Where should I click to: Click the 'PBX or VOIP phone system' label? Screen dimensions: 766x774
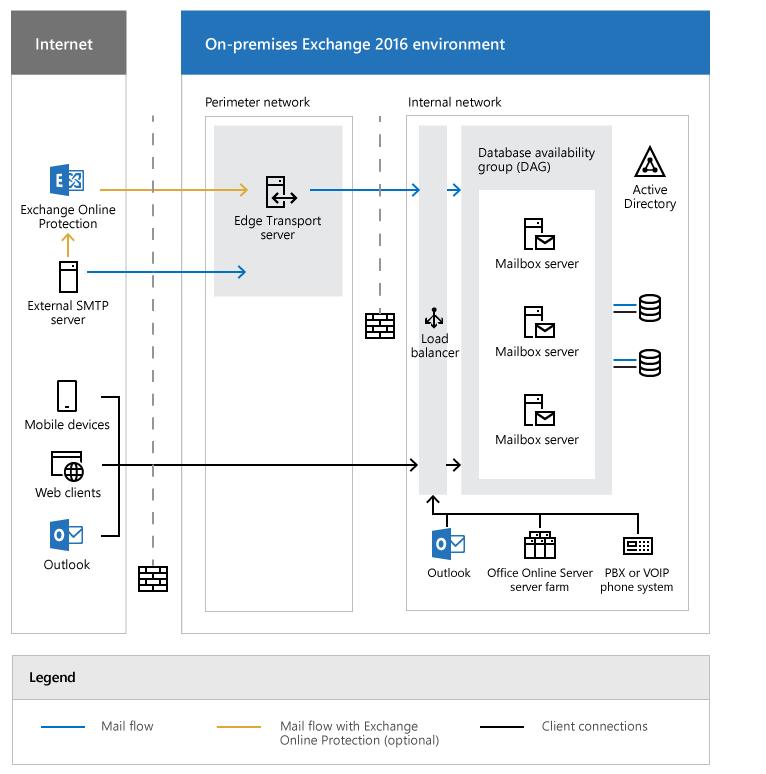(636, 580)
